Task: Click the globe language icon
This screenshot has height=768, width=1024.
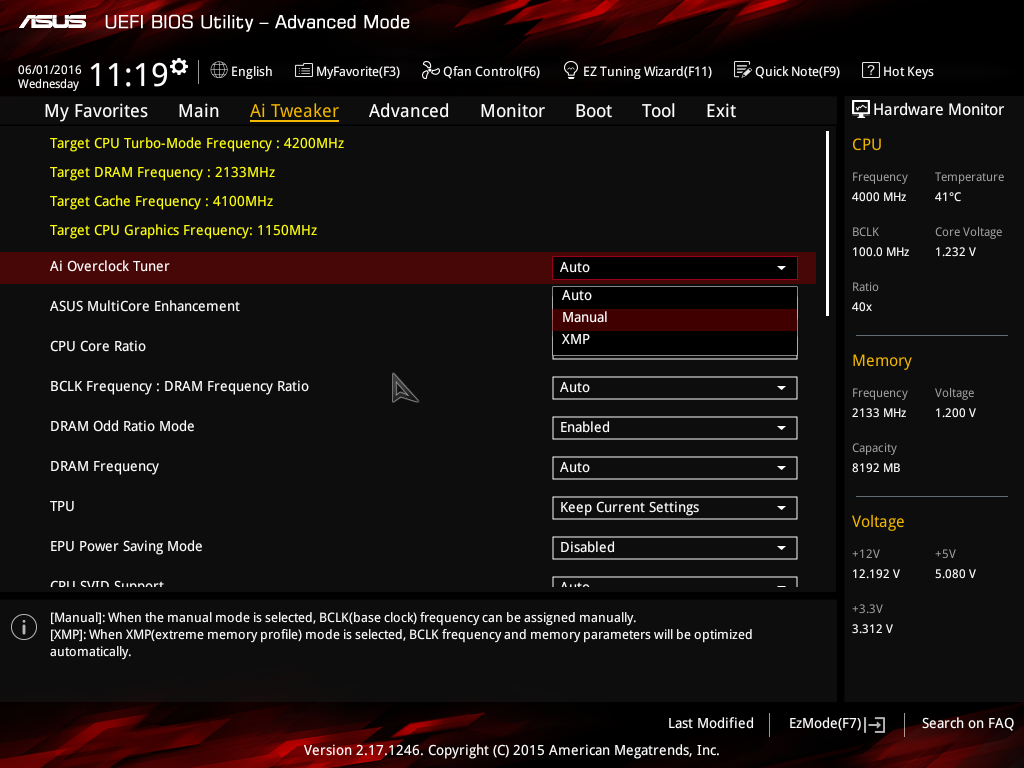Action: pos(219,70)
